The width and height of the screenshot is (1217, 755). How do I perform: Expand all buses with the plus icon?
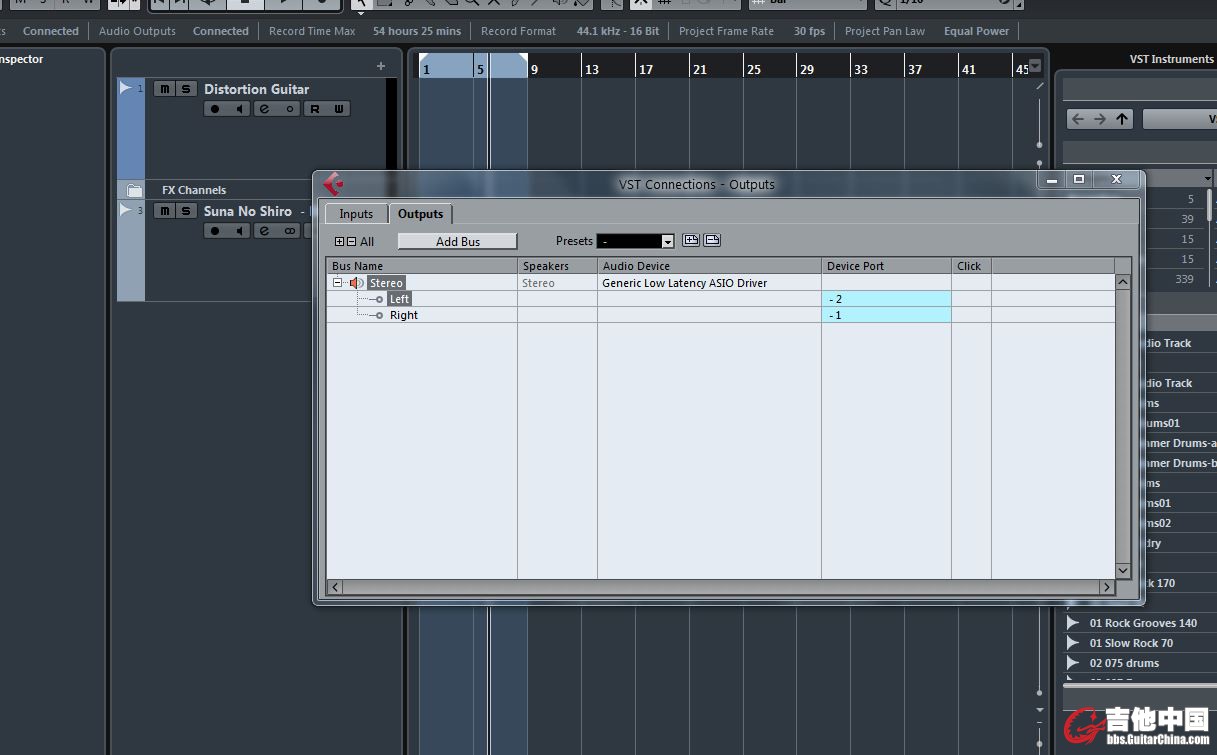point(339,242)
